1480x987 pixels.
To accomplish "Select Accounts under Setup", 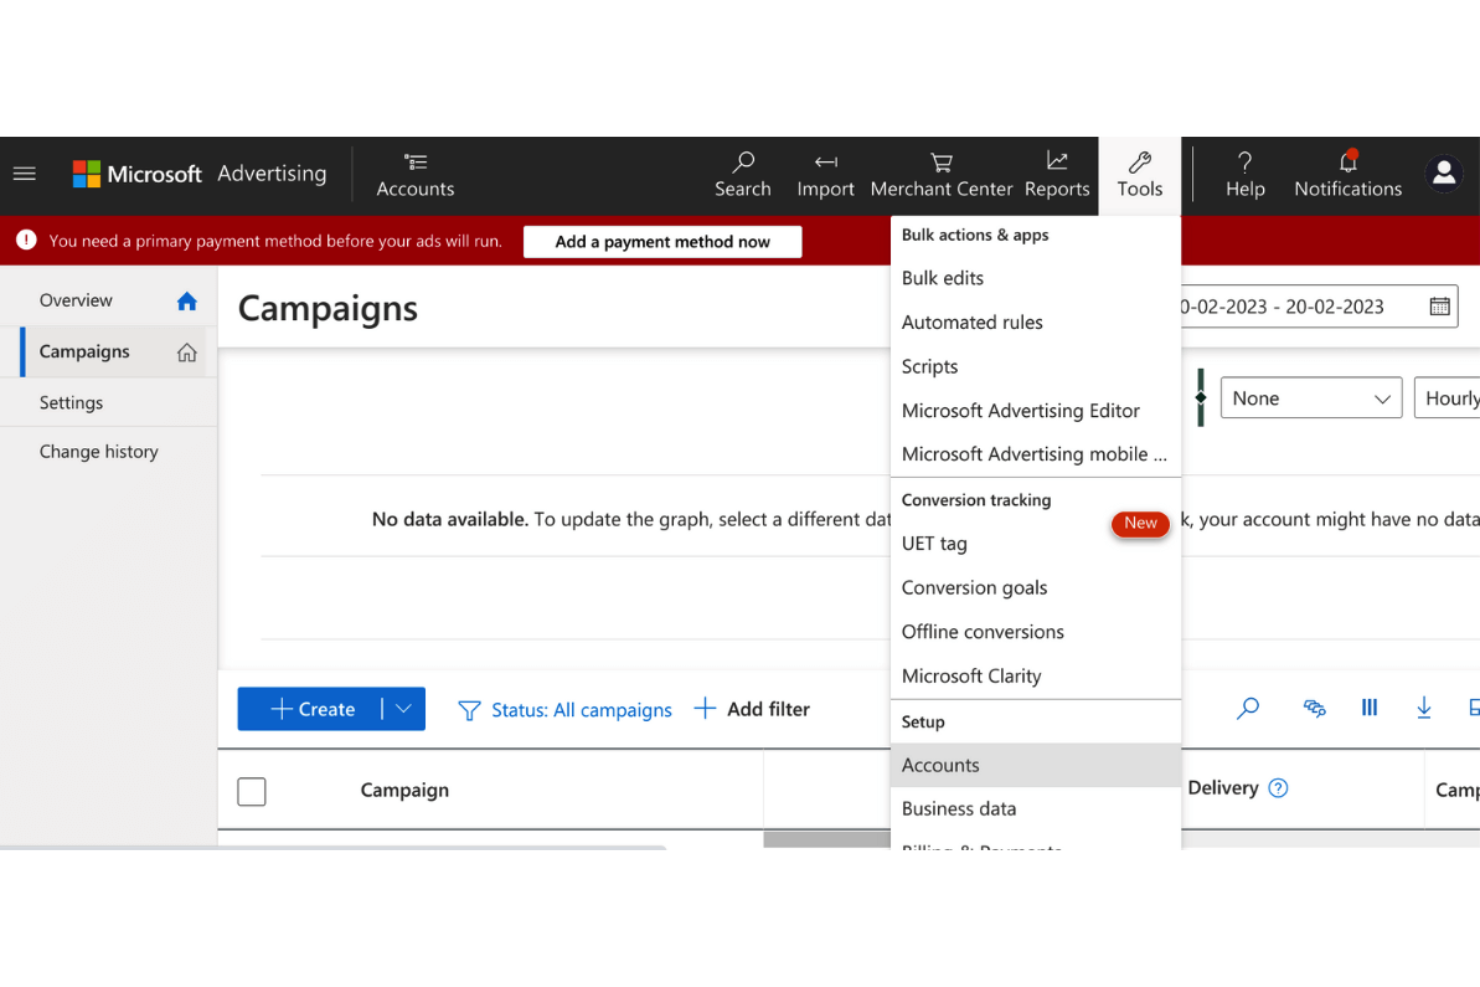I will pos(1035,765).
